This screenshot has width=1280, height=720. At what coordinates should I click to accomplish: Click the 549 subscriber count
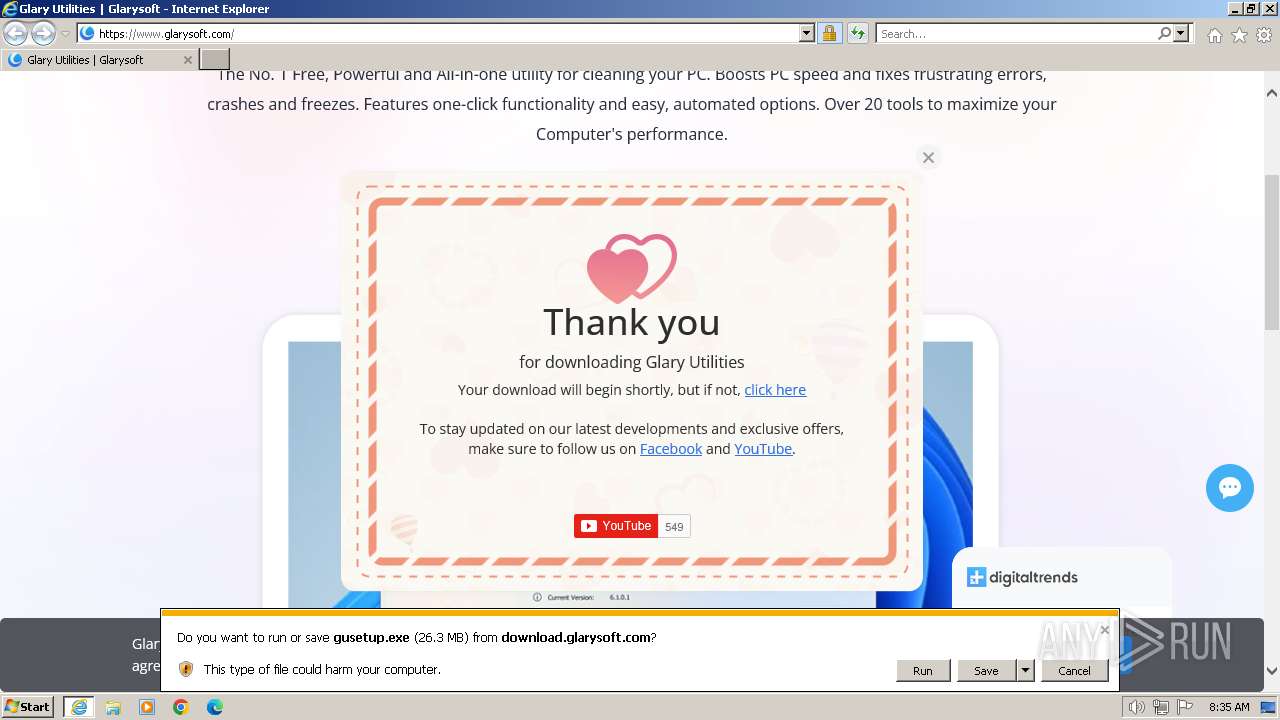pyautogui.click(x=674, y=527)
